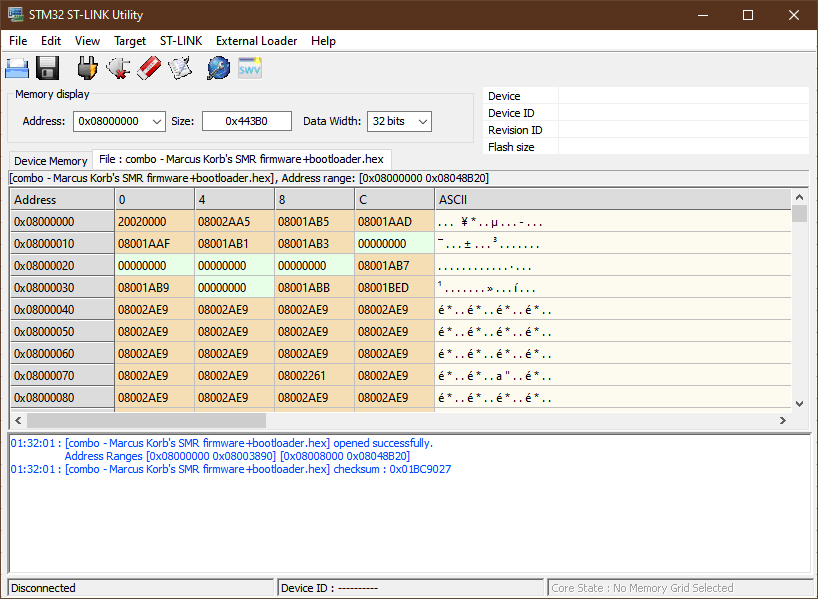Click the column header 4
This screenshot has height=599, width=818.
tap(234, 200)
